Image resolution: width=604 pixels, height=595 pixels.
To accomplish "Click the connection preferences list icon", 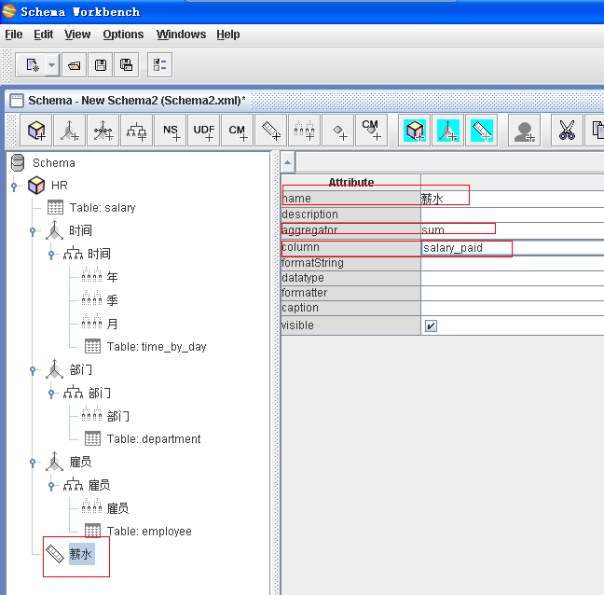I will click(x=159, y=65).
